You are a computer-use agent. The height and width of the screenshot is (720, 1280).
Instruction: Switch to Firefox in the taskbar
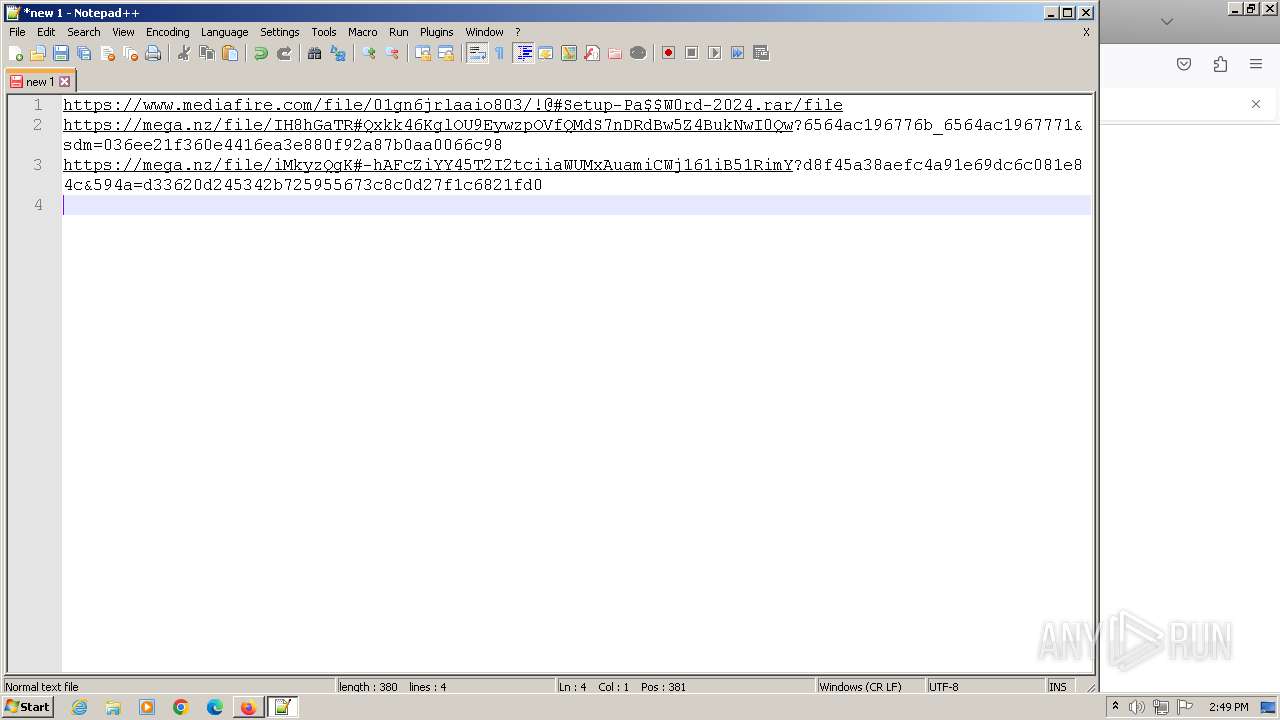(248, 707)
